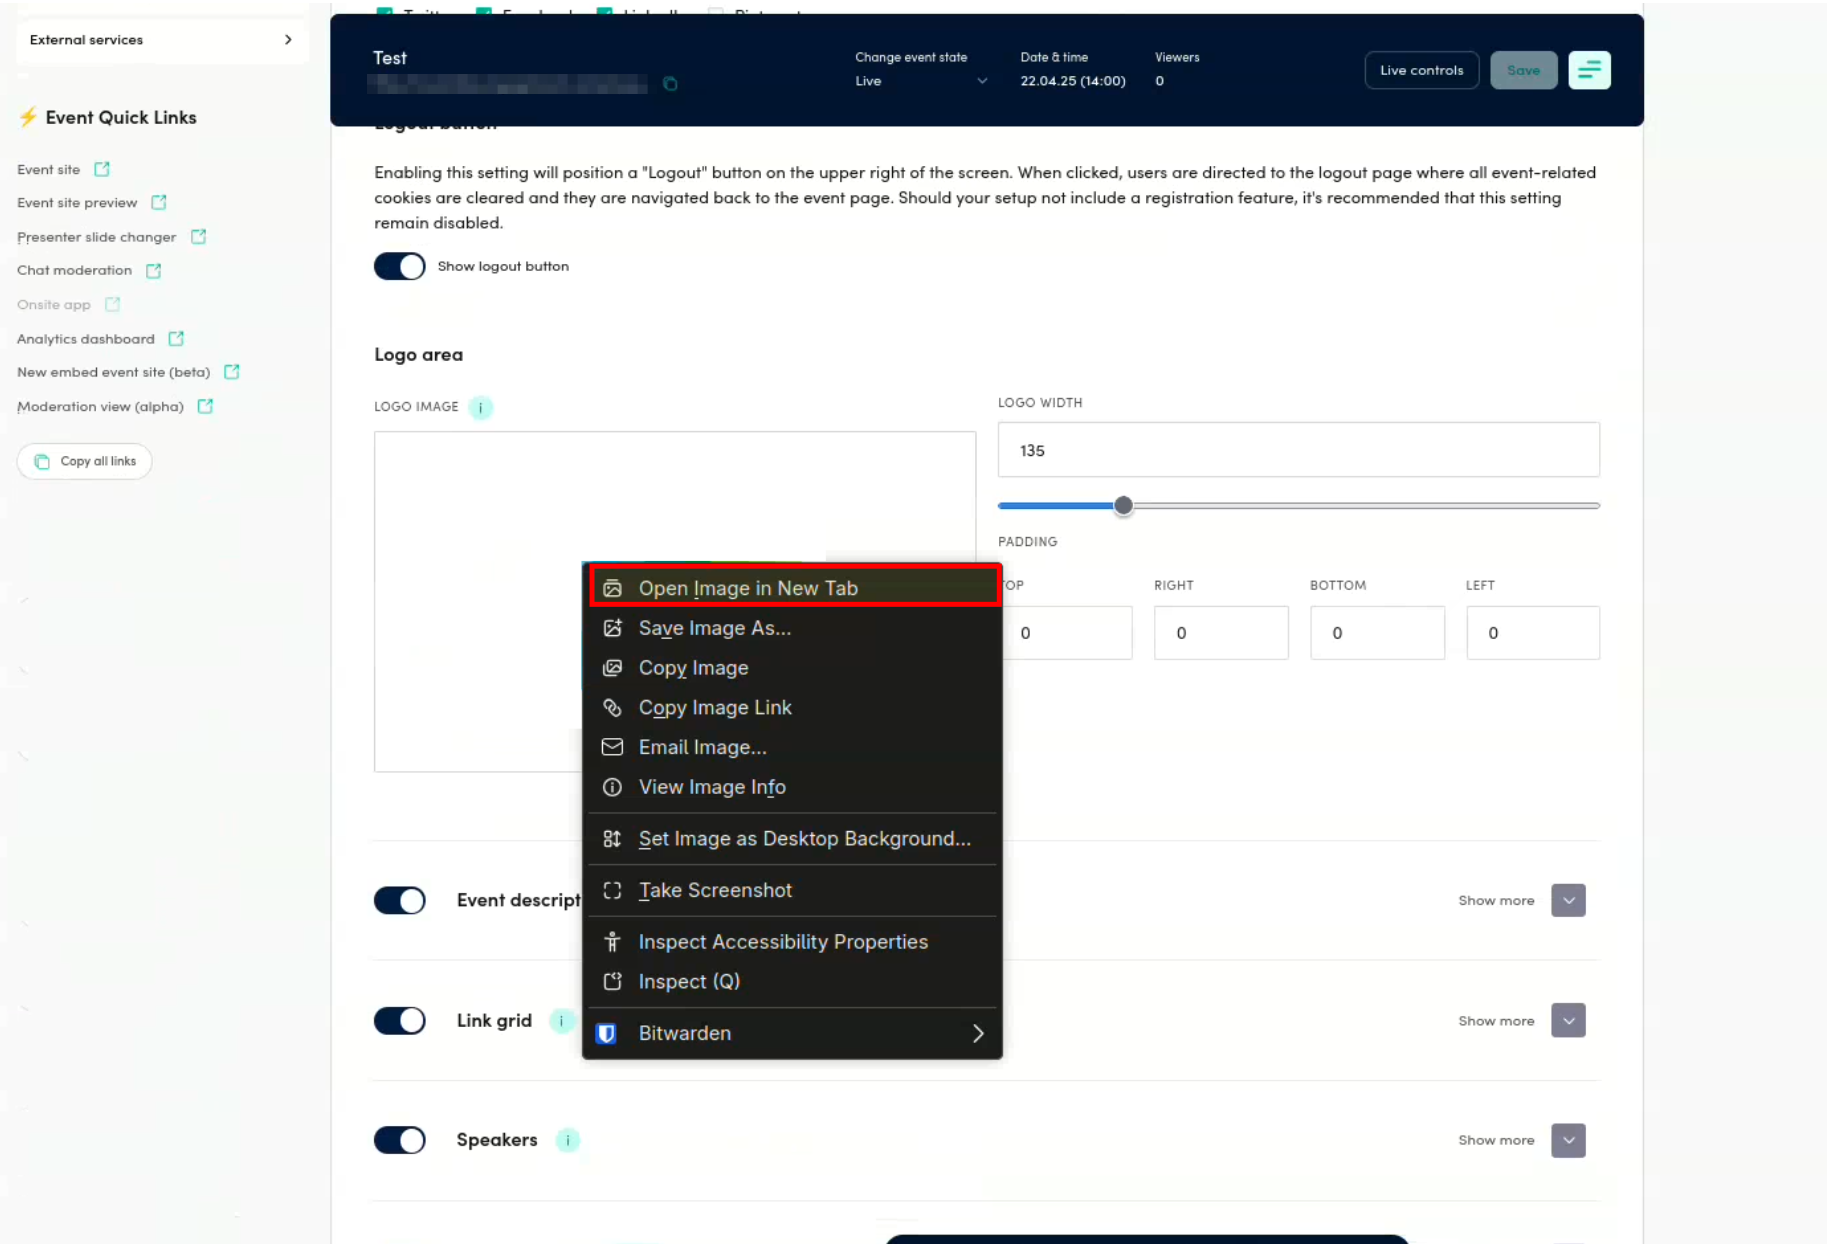This screenshot has width=1828, height=1244.
Task: Click the logo width slider handle
Action: (x=1123, y=506)
